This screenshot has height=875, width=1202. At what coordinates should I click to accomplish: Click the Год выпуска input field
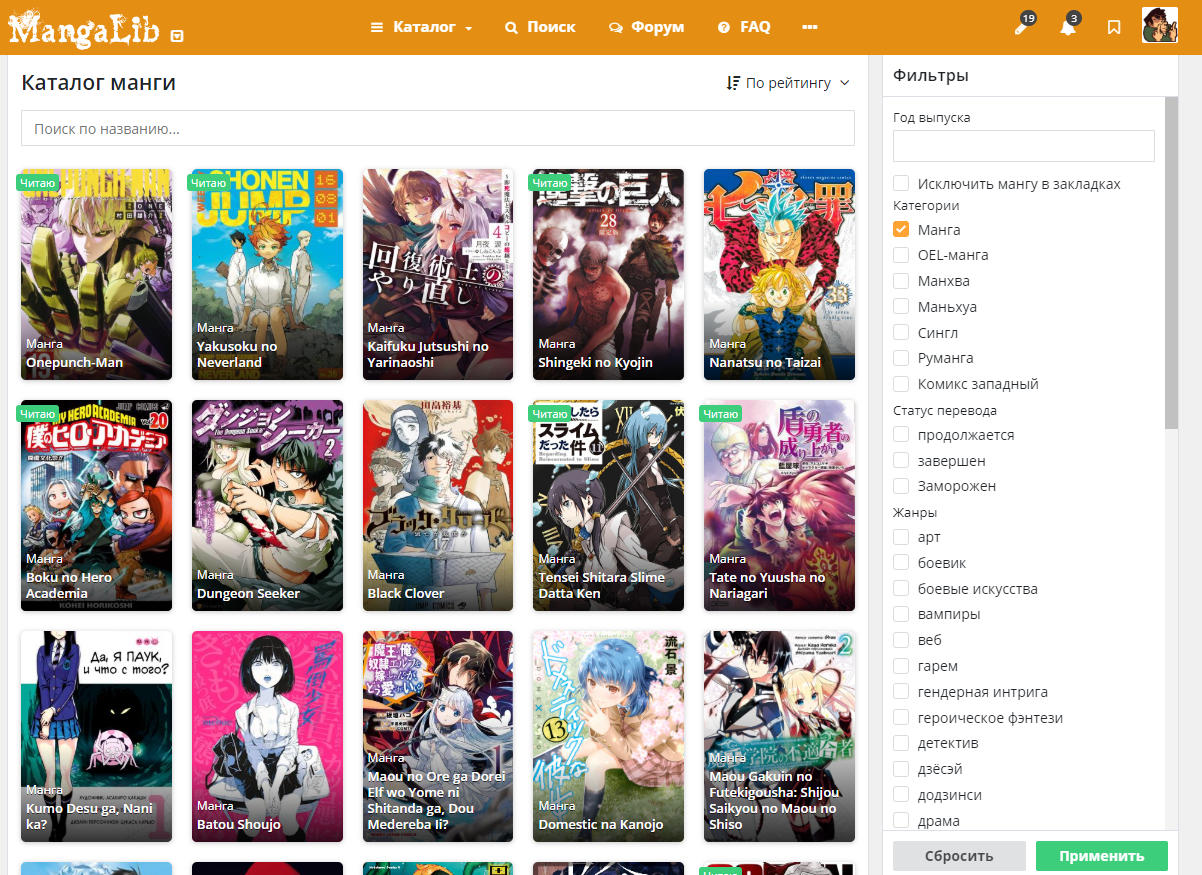[x=1024, y=146]
